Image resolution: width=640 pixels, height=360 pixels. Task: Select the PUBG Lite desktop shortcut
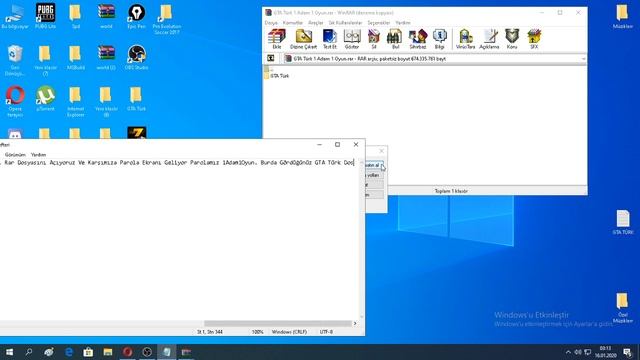tap(45, 16)
